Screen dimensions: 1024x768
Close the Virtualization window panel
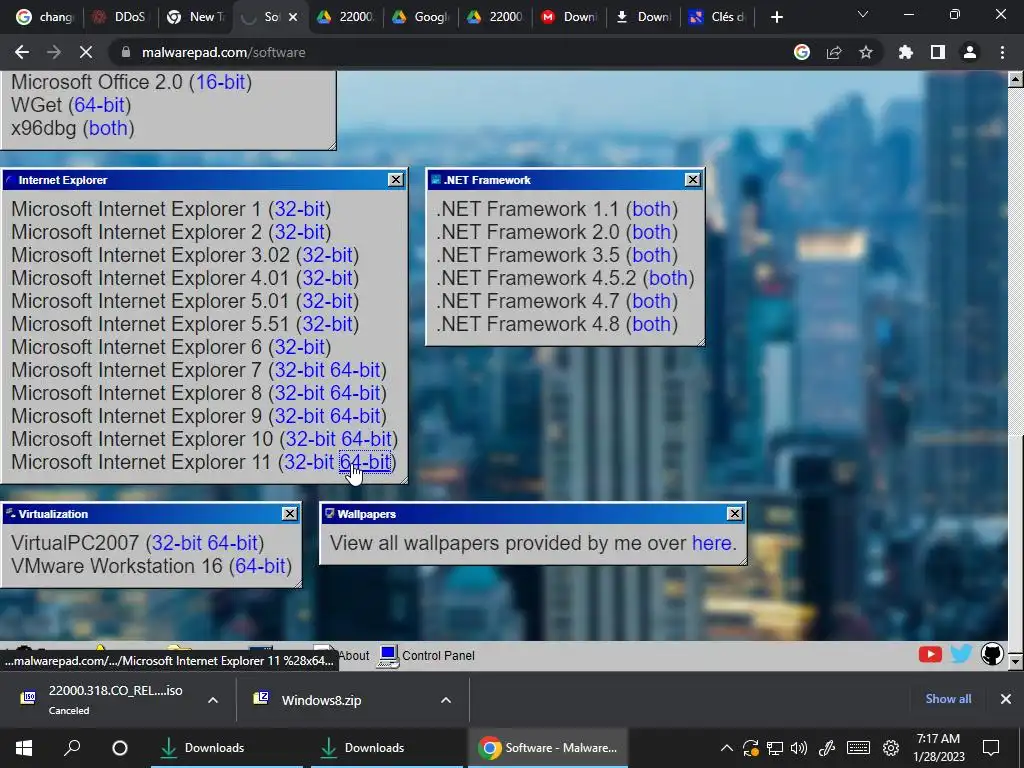coord(290,514)
